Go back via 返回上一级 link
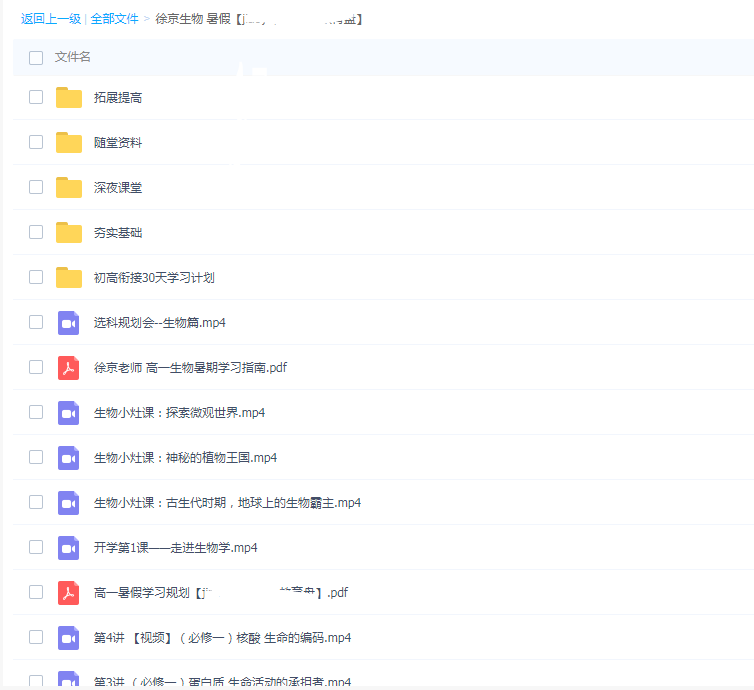This screenshot has width=754, height=690. point(50,19)
